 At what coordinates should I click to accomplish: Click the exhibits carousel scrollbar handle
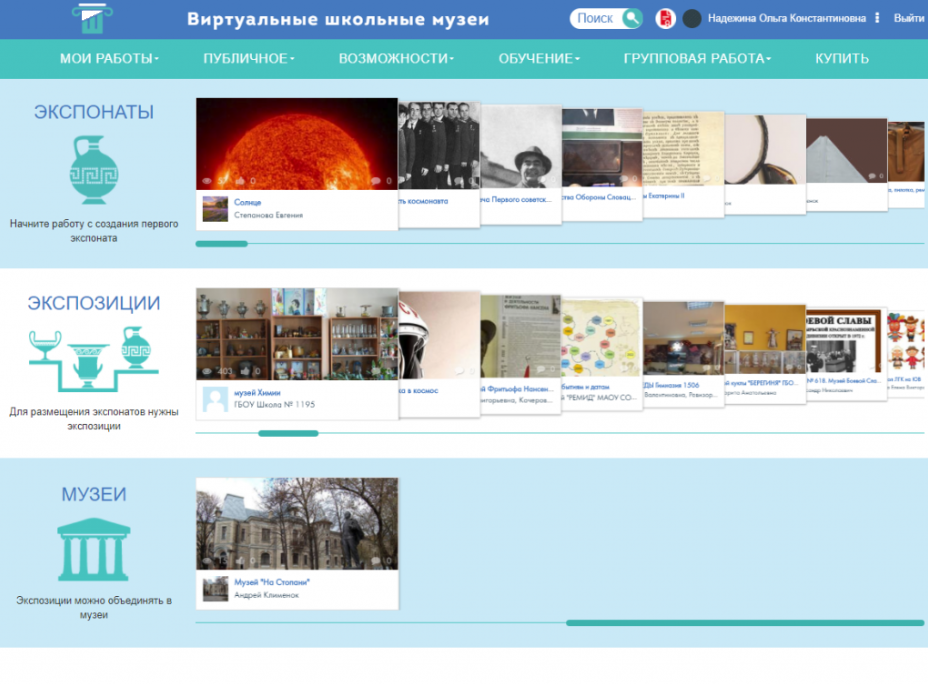point(221,244)
